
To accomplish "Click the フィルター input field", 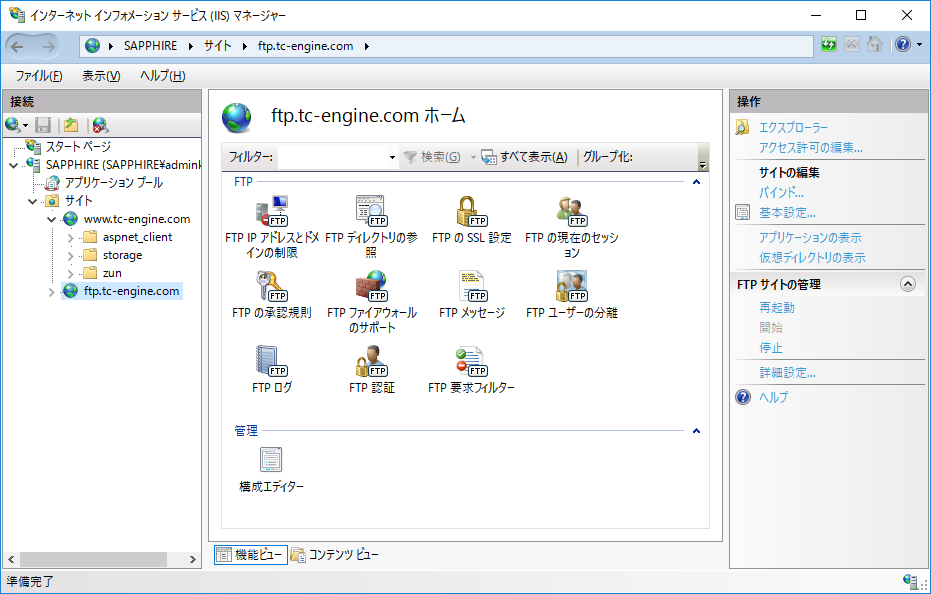I will point(332,157).
